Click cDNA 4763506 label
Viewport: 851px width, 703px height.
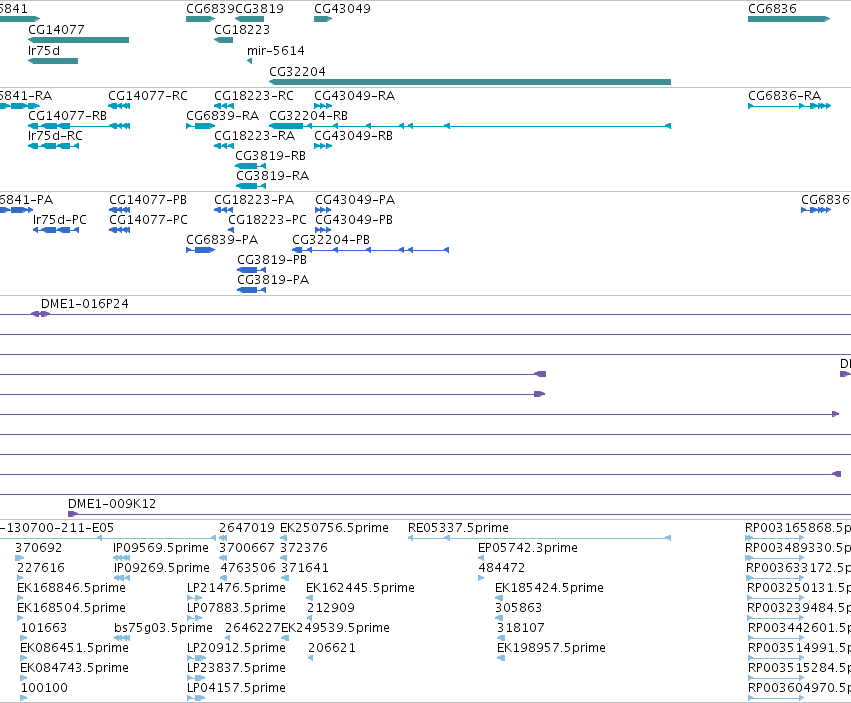248,568
